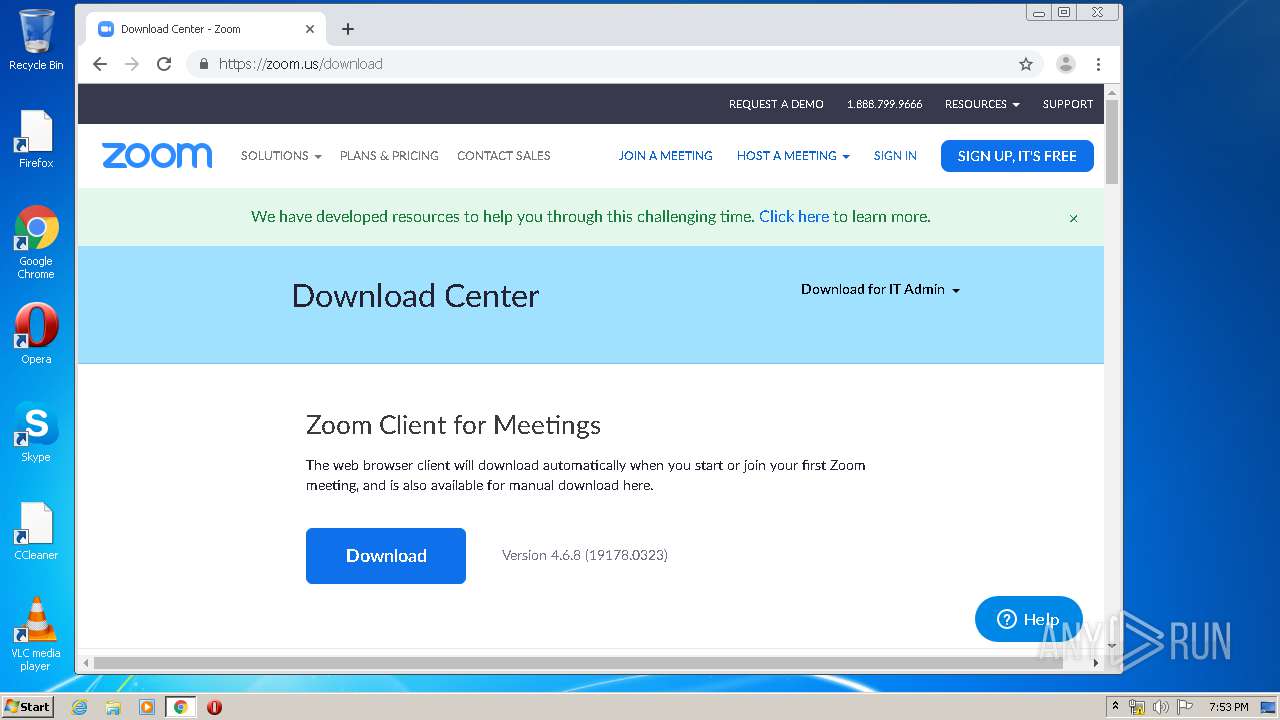This screenshot has width=1280, height=720.
Task: Click the vertical scrollbar thumb
Action: pyautogui.click(x=1111, y=141)
